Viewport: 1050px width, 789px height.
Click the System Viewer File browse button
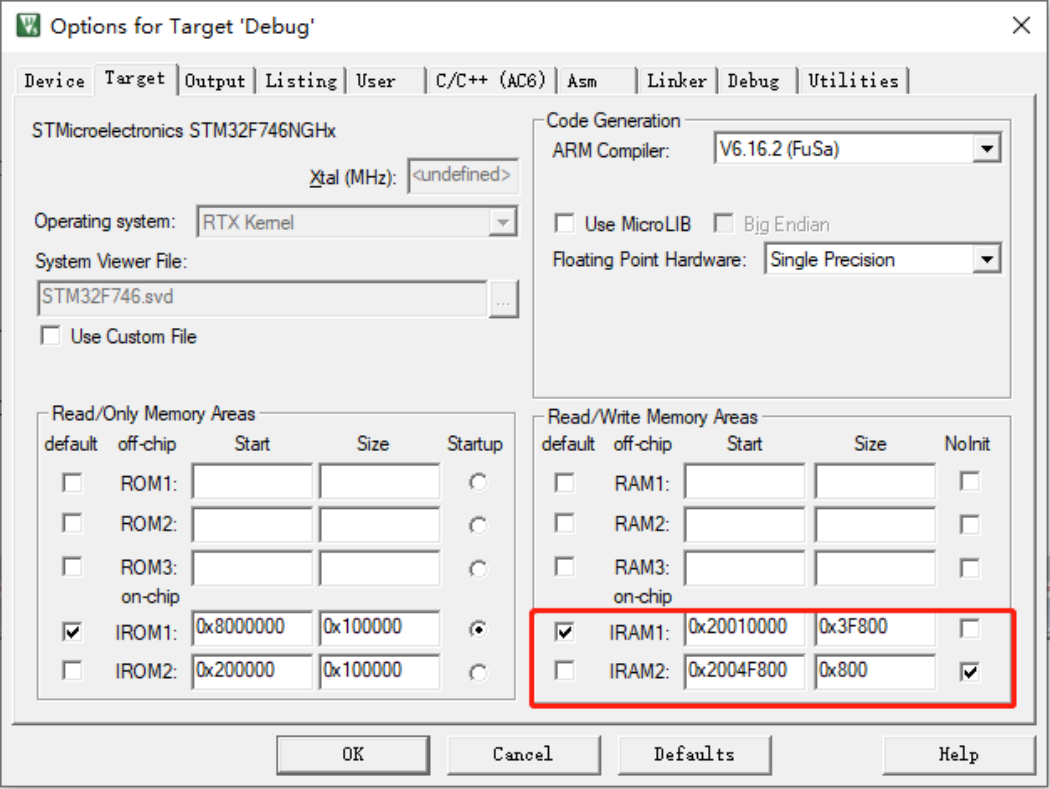[503, 298]
